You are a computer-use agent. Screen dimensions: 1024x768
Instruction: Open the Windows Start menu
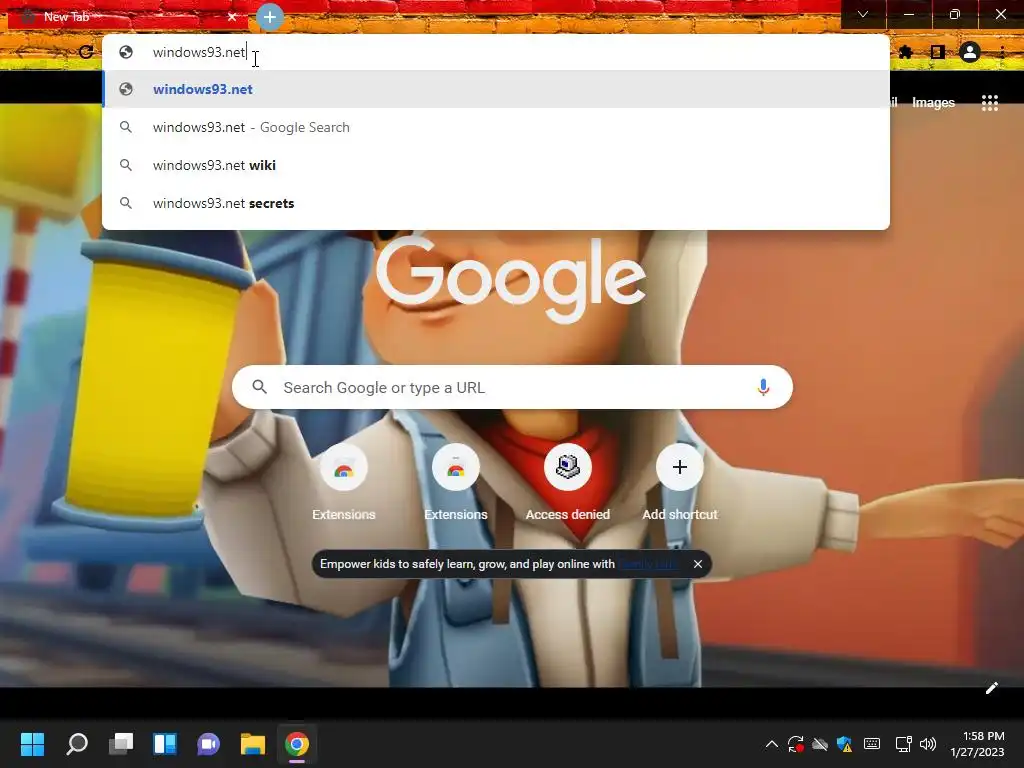32,744
